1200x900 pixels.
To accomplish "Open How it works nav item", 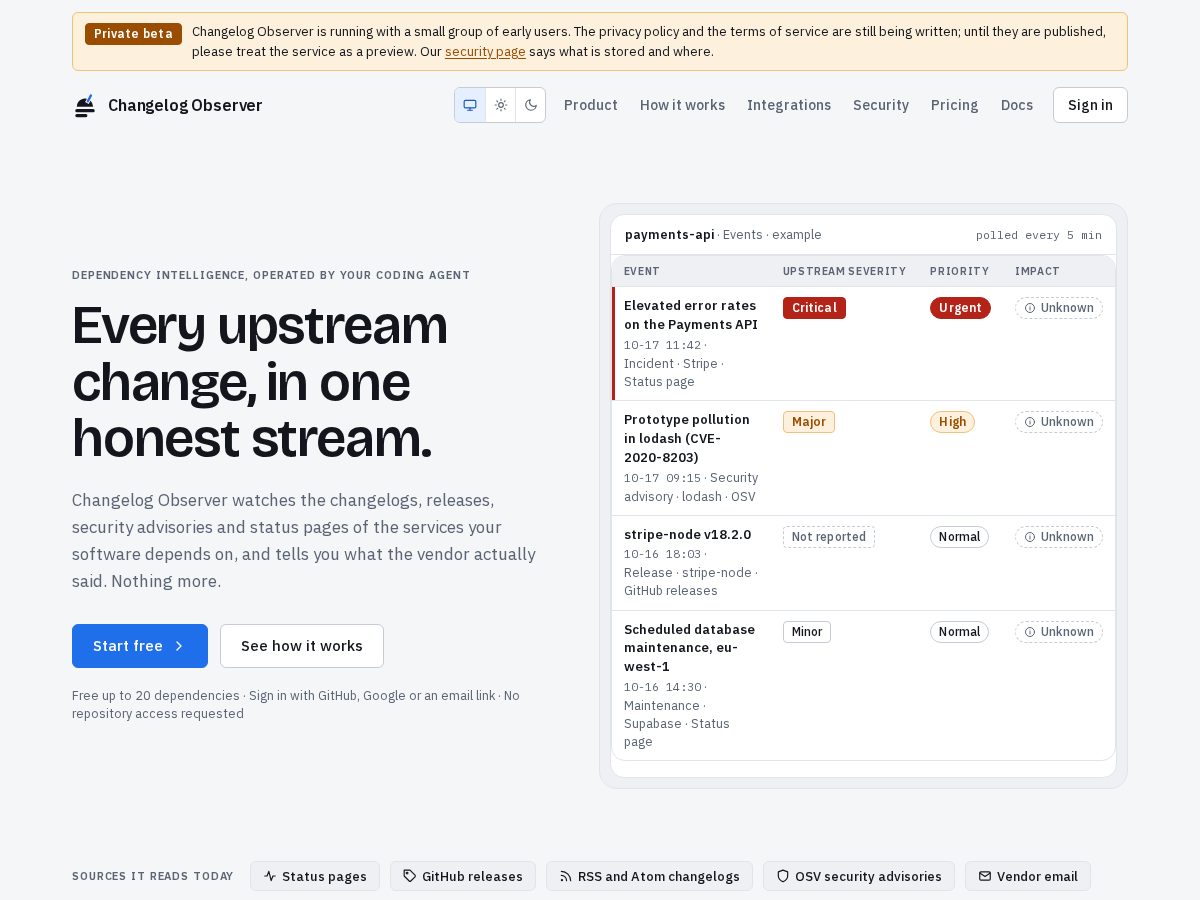I will click(x=682, y=105).
